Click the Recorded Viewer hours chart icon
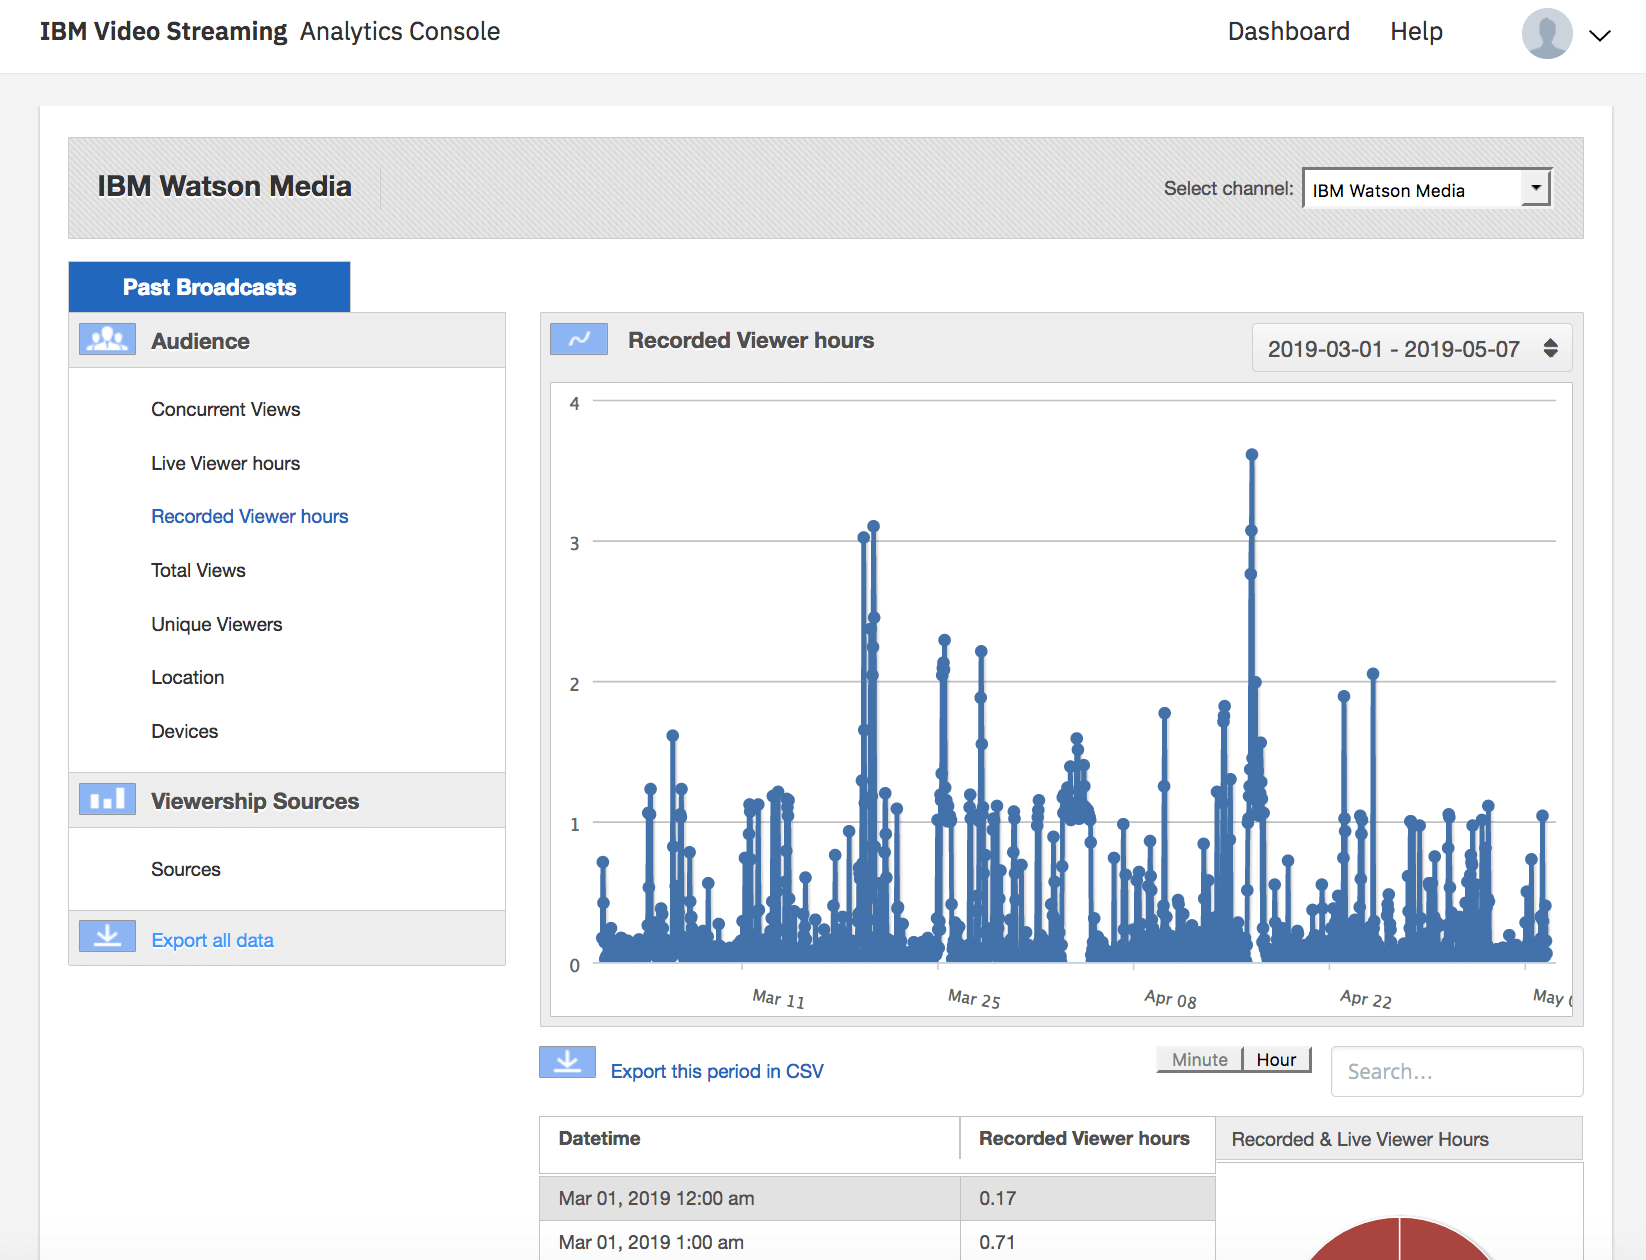The width and height of the screenshot is (1646, 1260). click(x=578, y=340)
